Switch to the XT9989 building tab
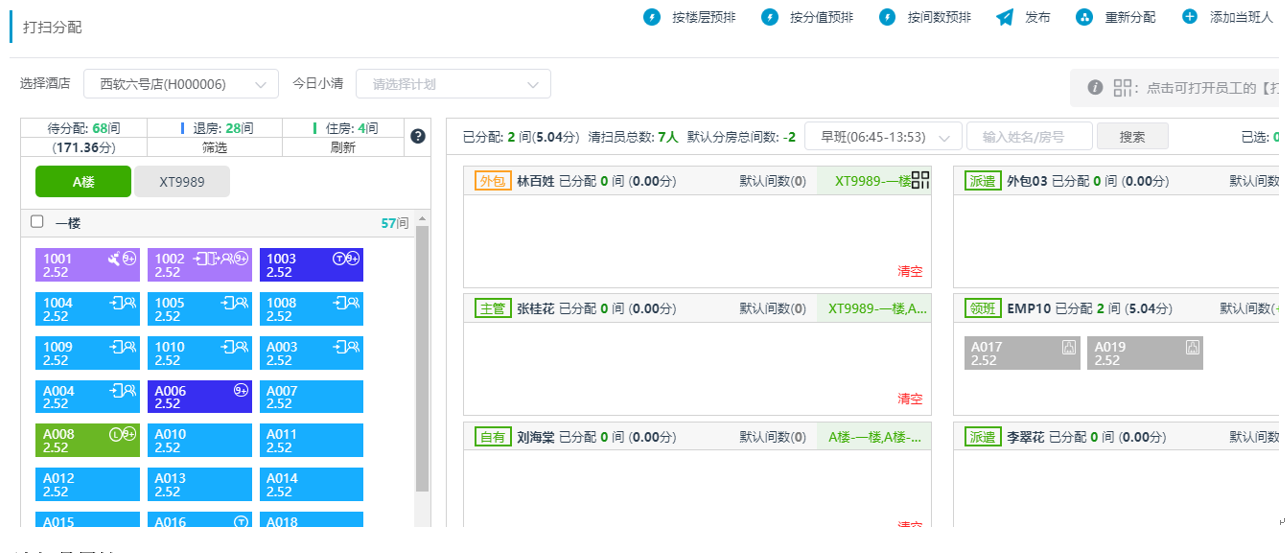 [182, 181]
